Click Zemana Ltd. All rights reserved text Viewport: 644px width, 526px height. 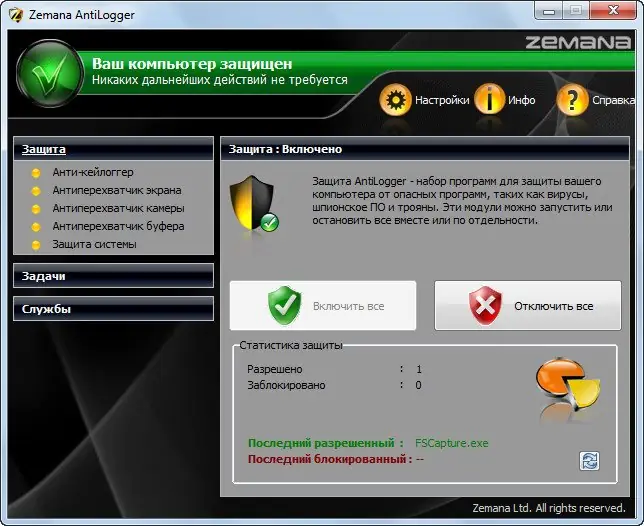[x=549, y=508]
